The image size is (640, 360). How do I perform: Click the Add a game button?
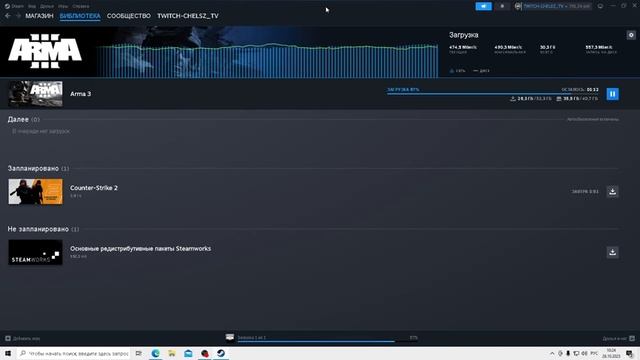point(22,338)
